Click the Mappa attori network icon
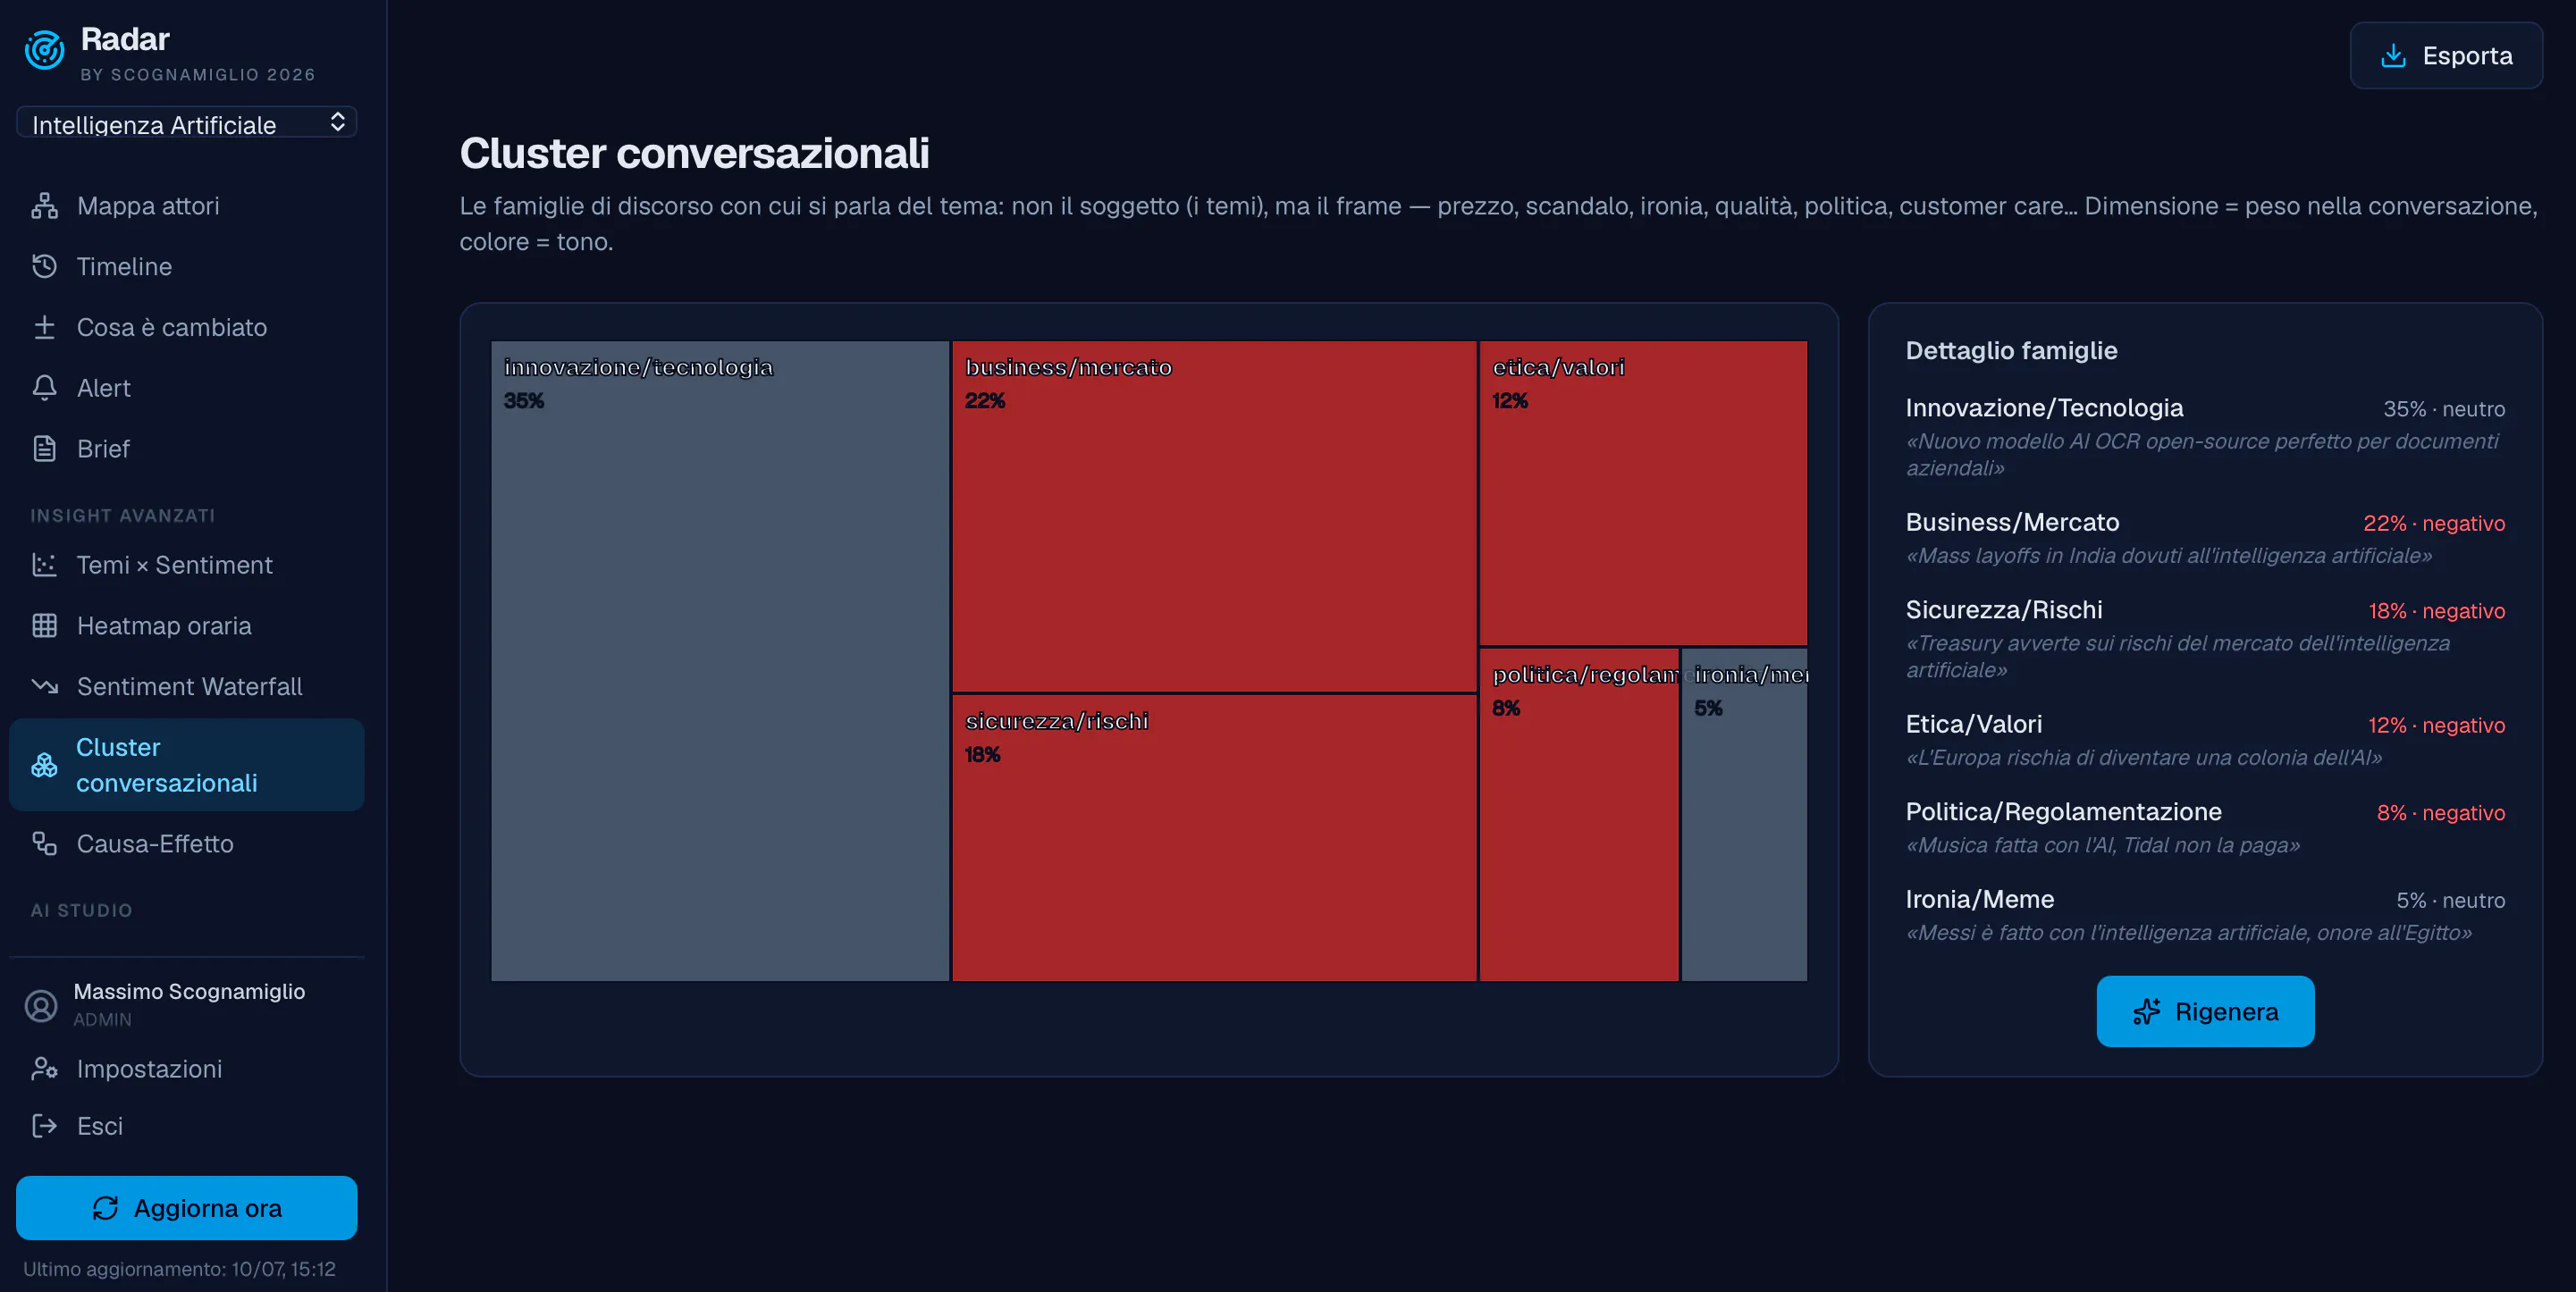This screenshot has width=2576, height=1292. point(44,206)
